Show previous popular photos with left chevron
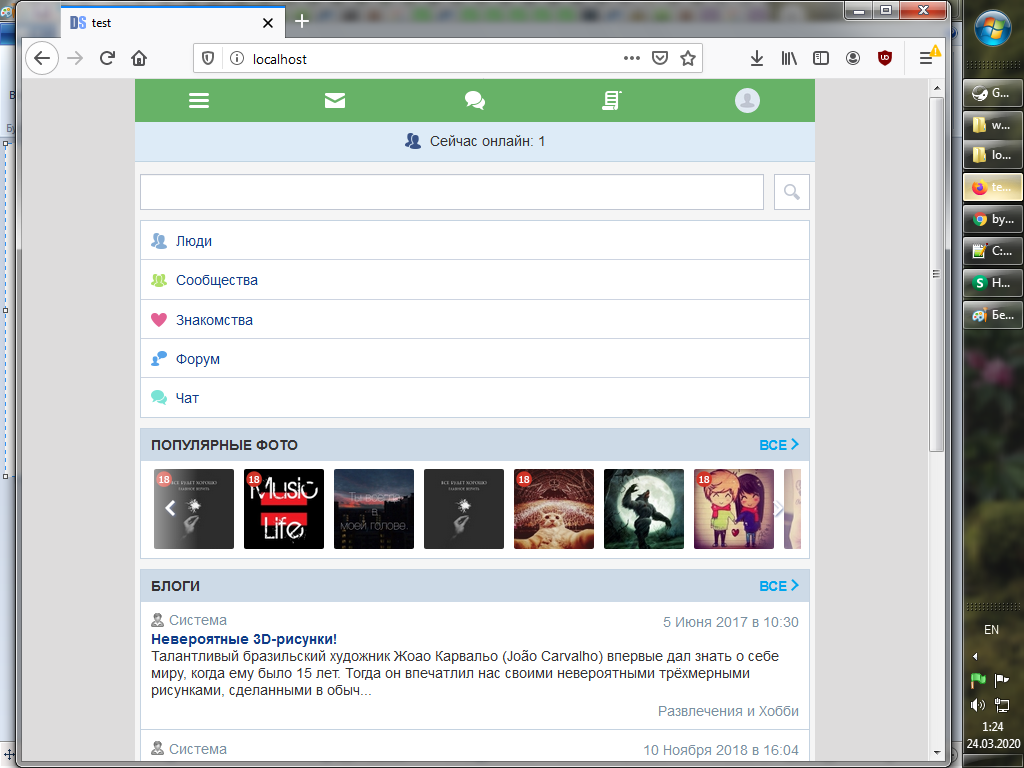This screenshot has width=1024, height=768. tap(170, 509)
